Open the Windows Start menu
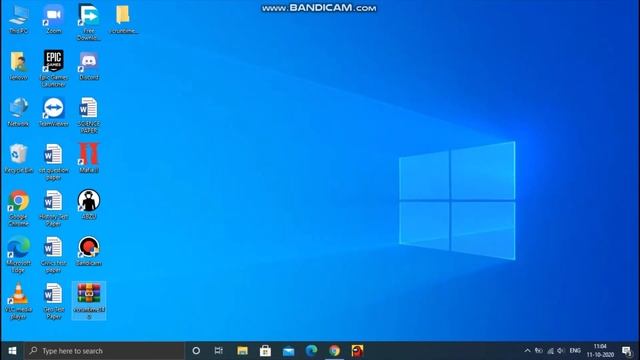Viewport: 640px width, 360px height. [x=12, y=351]
